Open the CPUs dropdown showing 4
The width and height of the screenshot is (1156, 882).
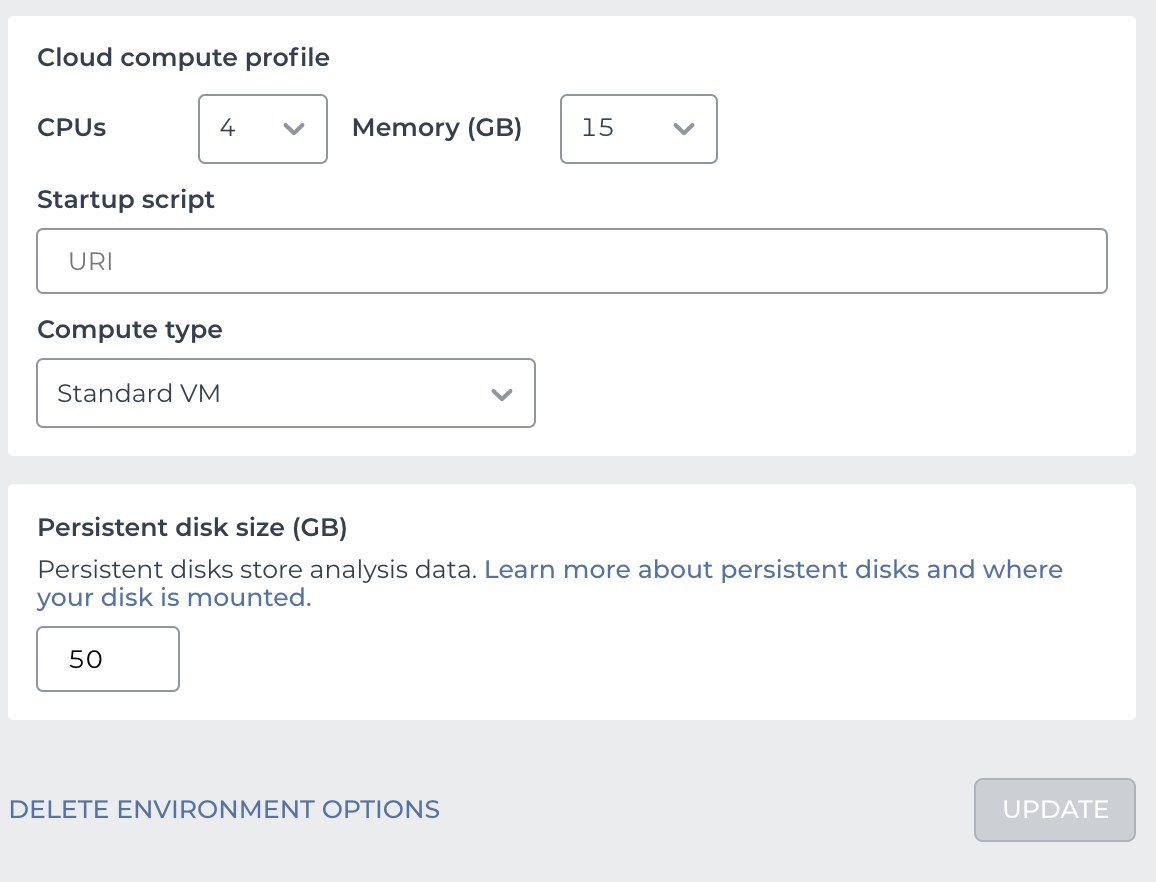[x=262, y=129]
